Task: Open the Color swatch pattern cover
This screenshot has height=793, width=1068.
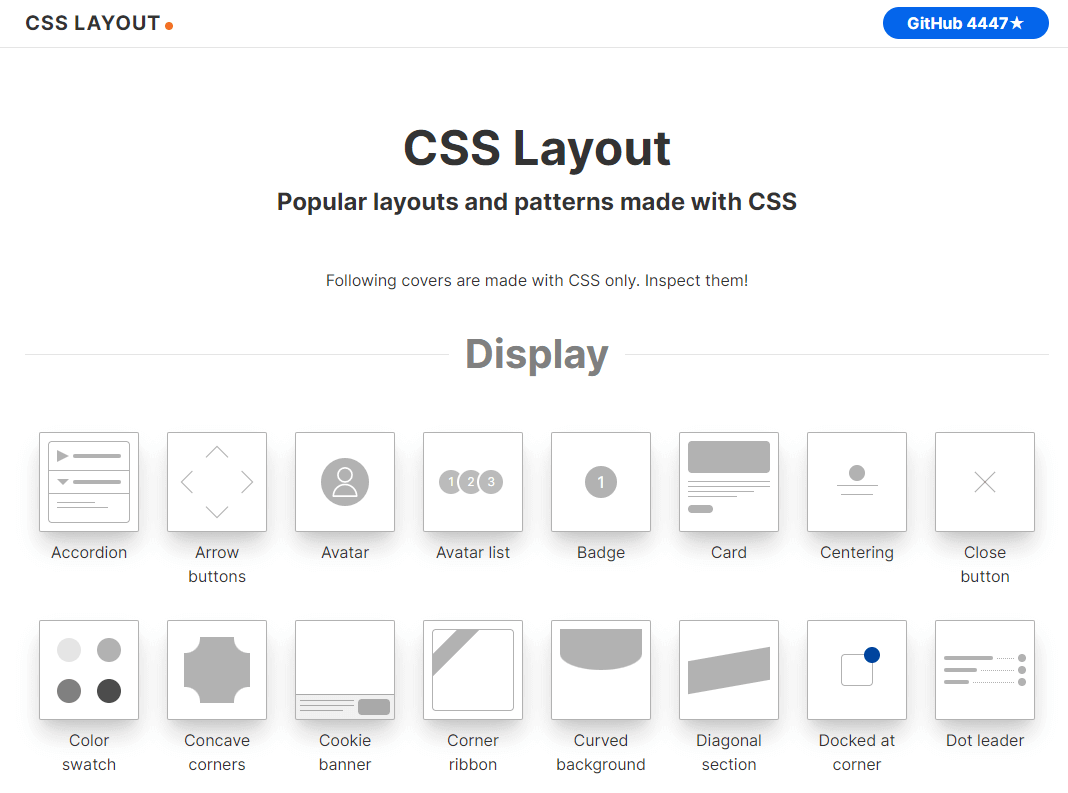Action: (89, 670)
